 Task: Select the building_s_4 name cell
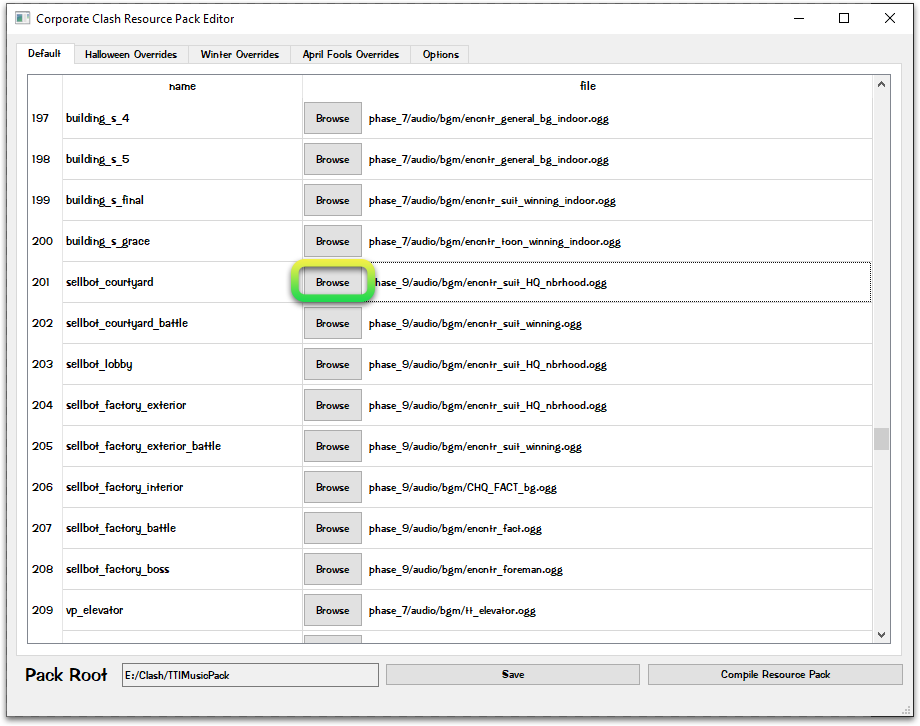(x=182, y=119)
